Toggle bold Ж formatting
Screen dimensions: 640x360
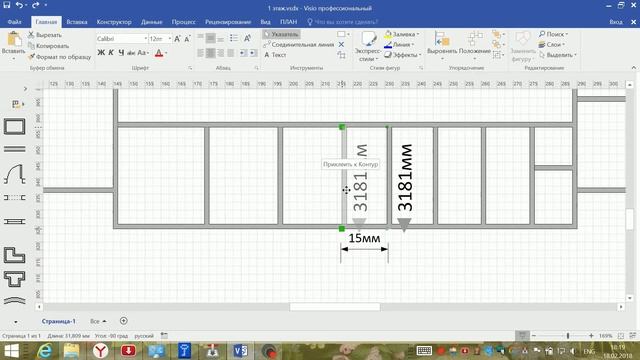[101, 53]
